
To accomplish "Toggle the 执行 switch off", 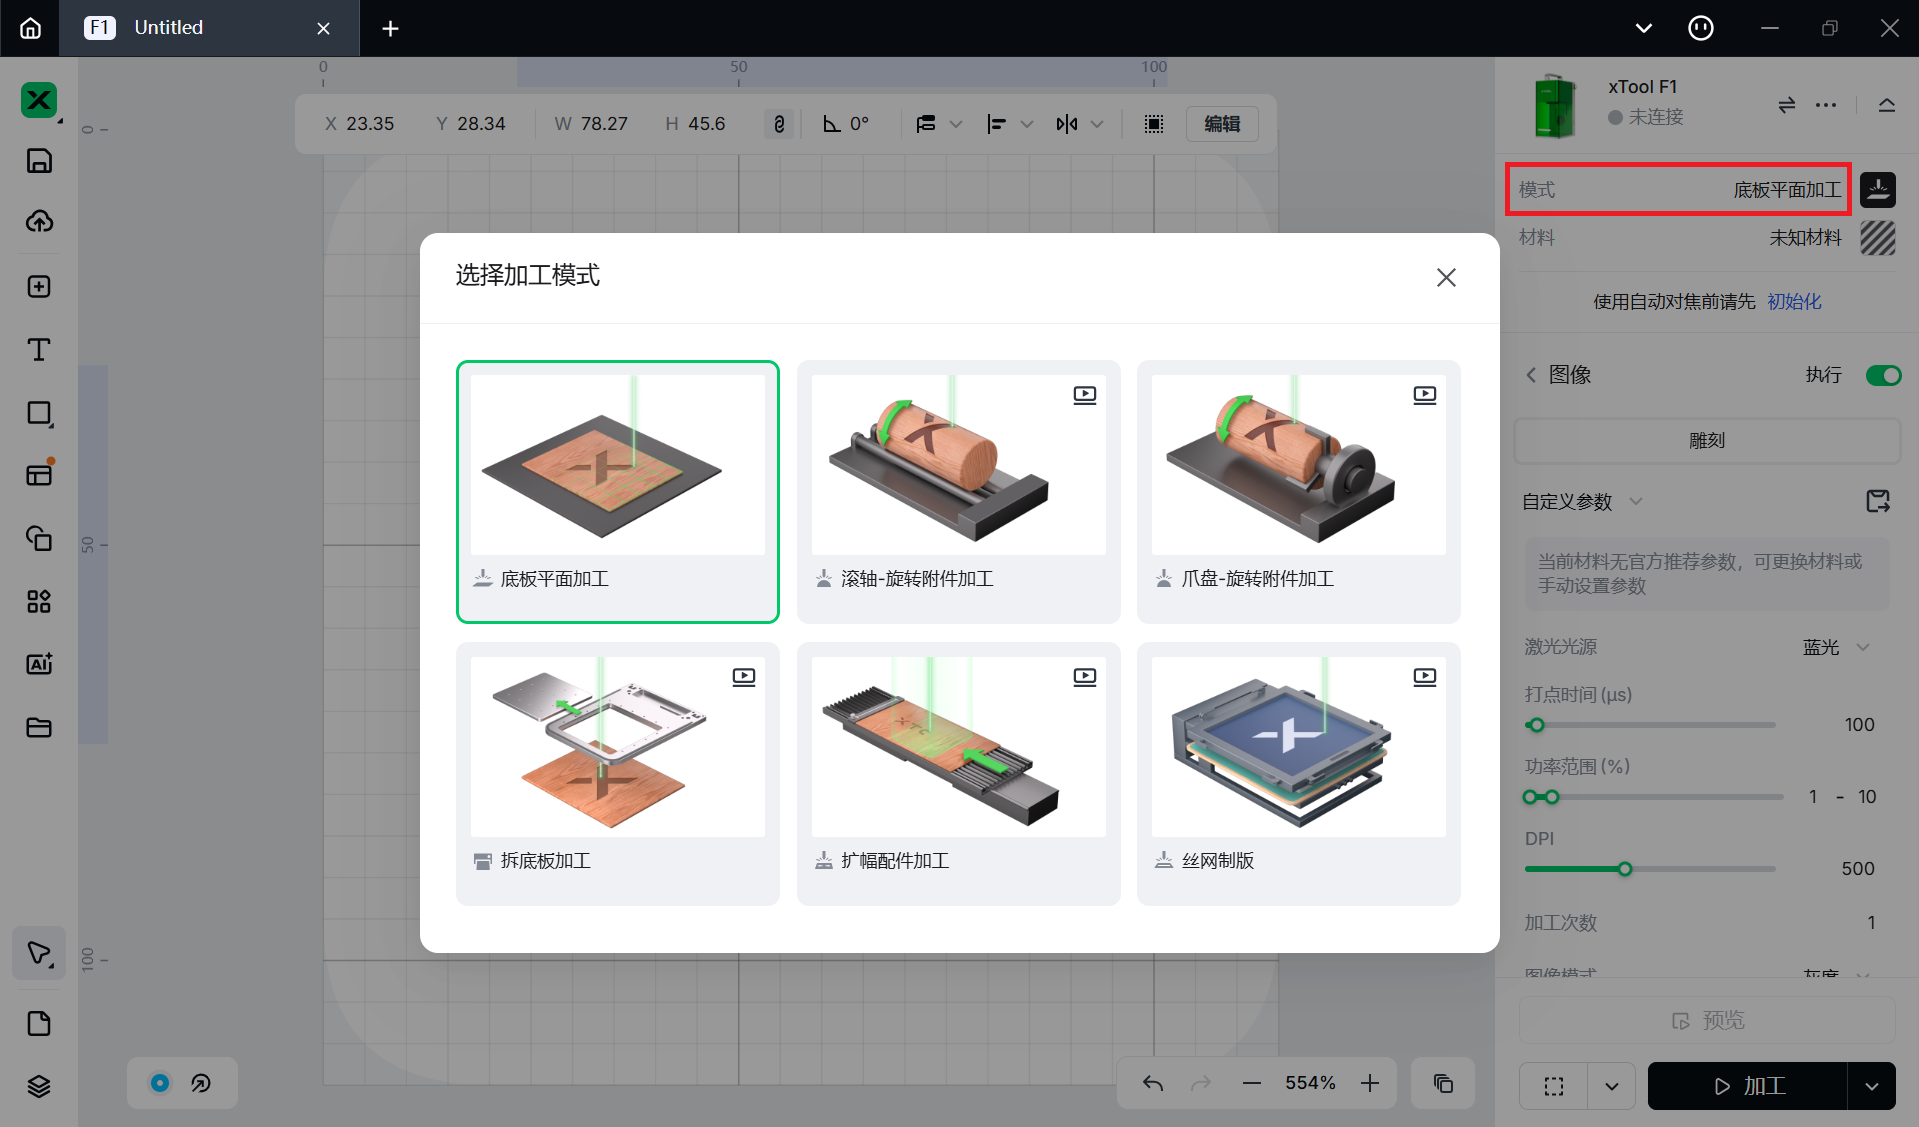I will [1883, 375].
